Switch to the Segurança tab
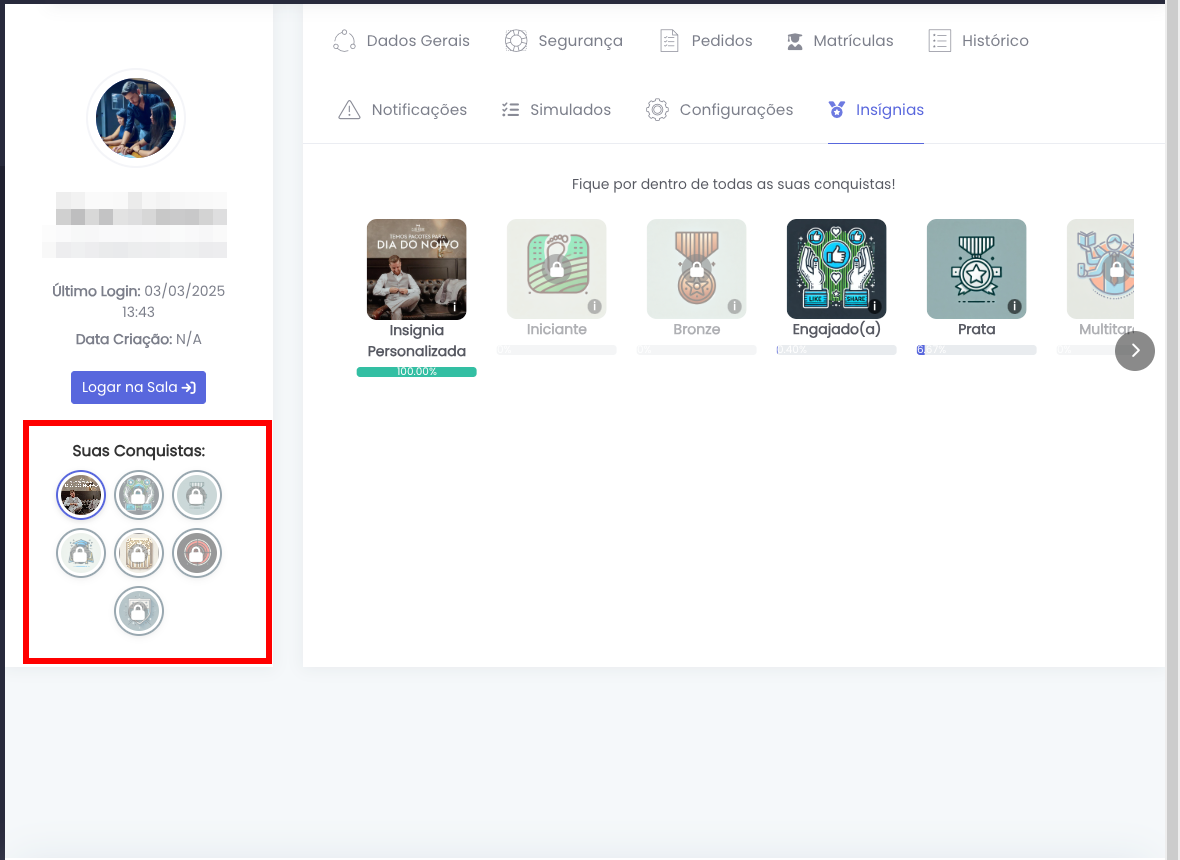Viewport: 1180px width, 860px height. coord(564,41)
